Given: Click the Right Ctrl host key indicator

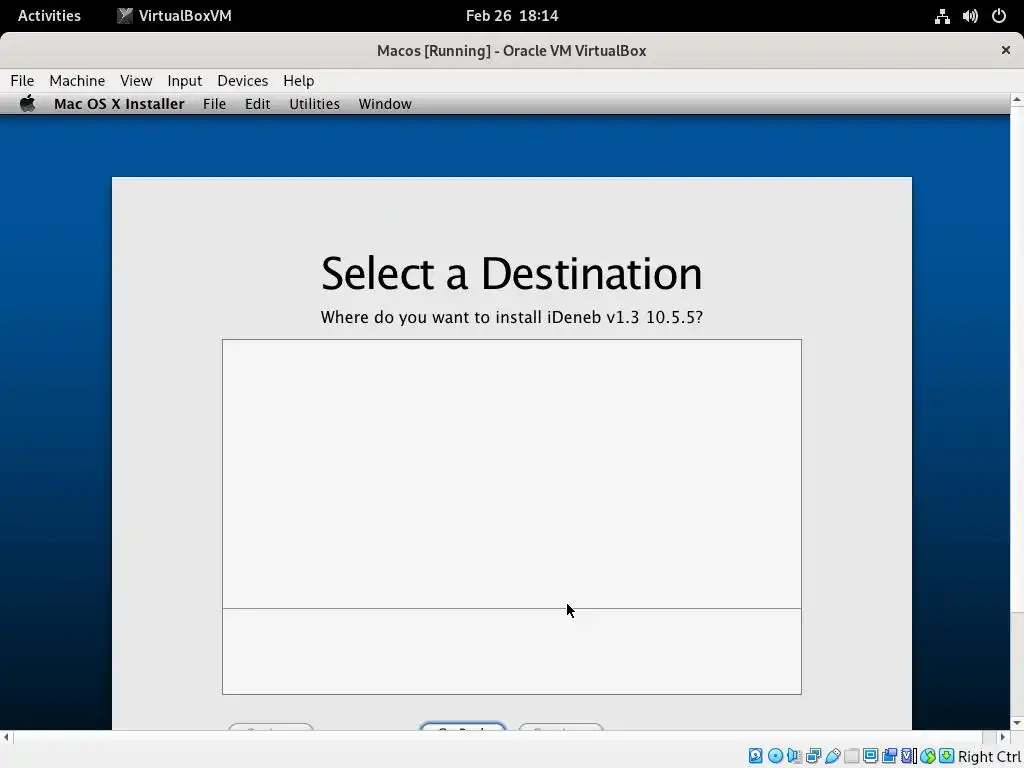Looking at the screenshot, I should [x=989, y=756].
